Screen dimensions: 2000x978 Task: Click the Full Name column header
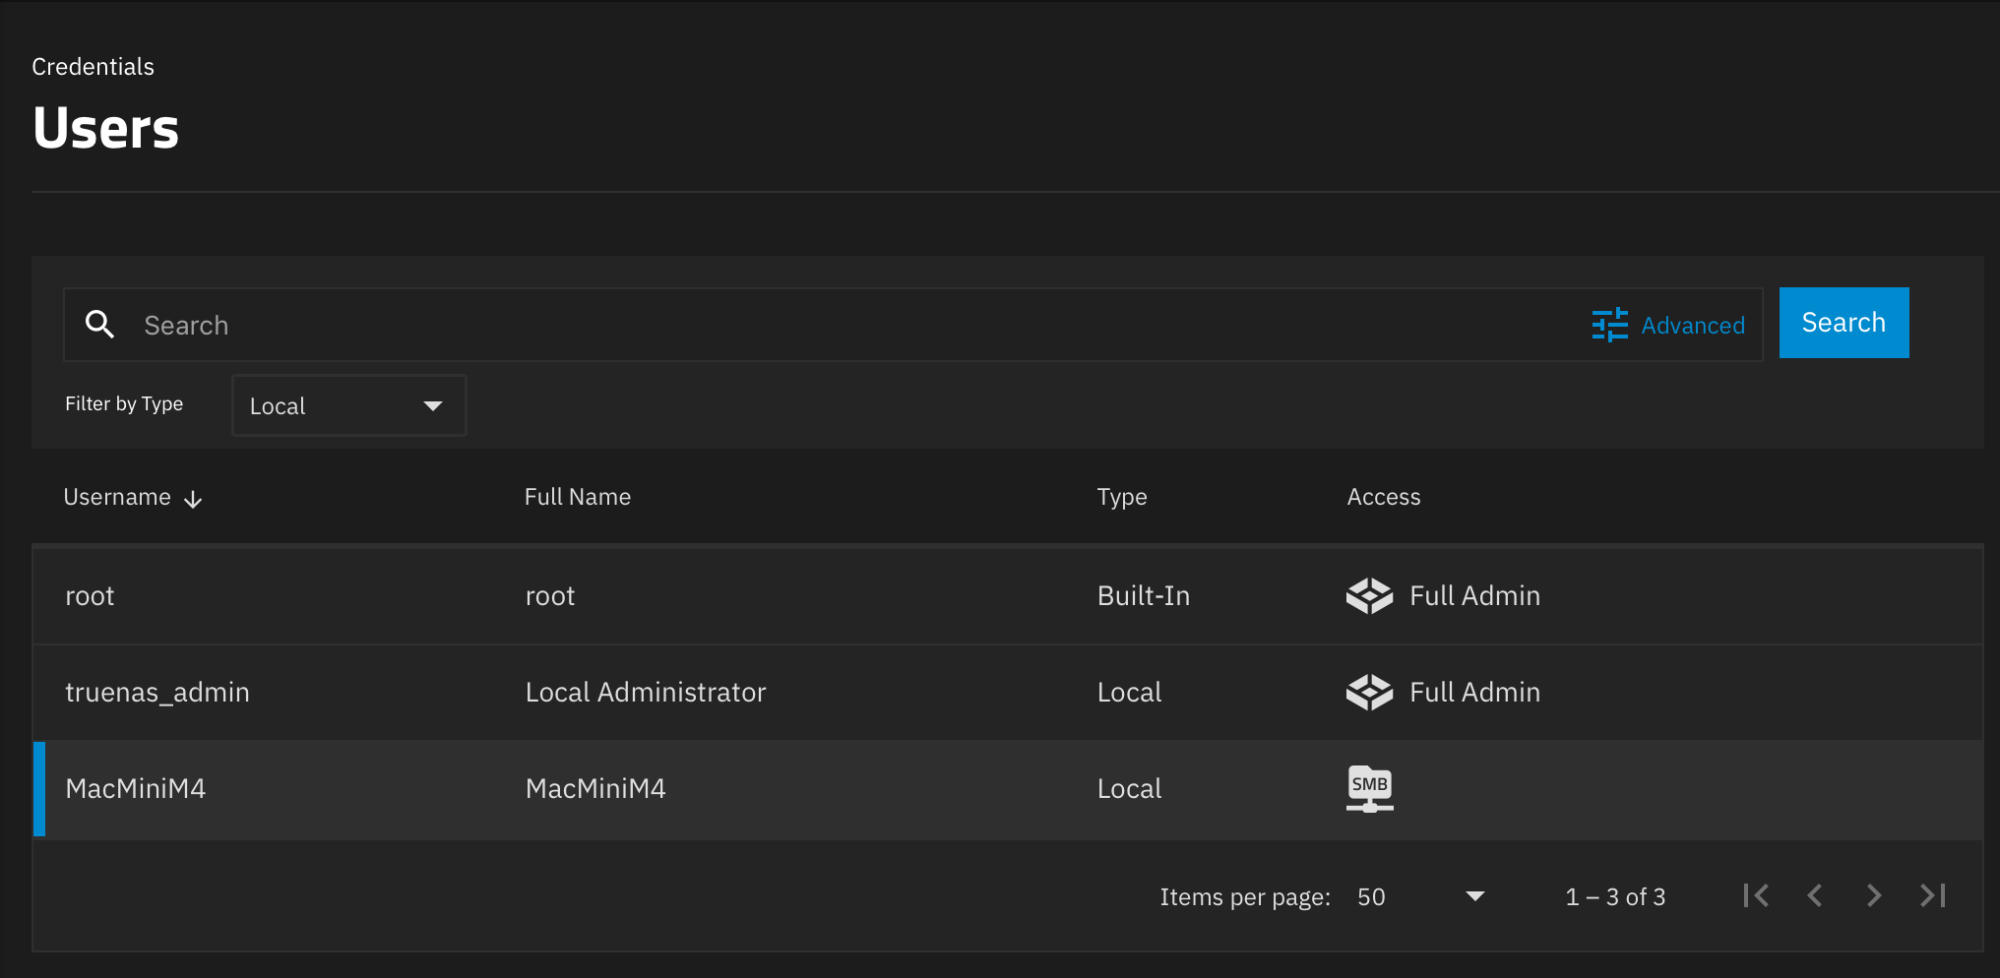[x=577, y=497]
